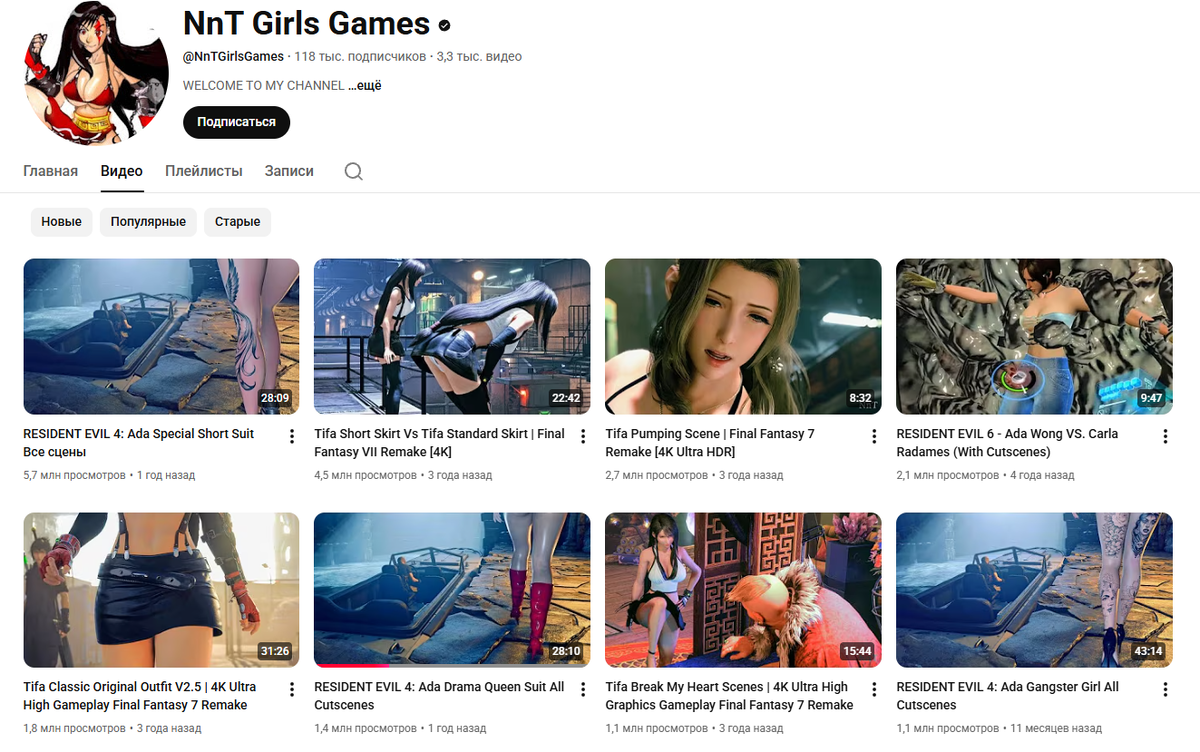1200x752 pixels.
Task: Switch sorting to Старые
Action: coord(237,221)
